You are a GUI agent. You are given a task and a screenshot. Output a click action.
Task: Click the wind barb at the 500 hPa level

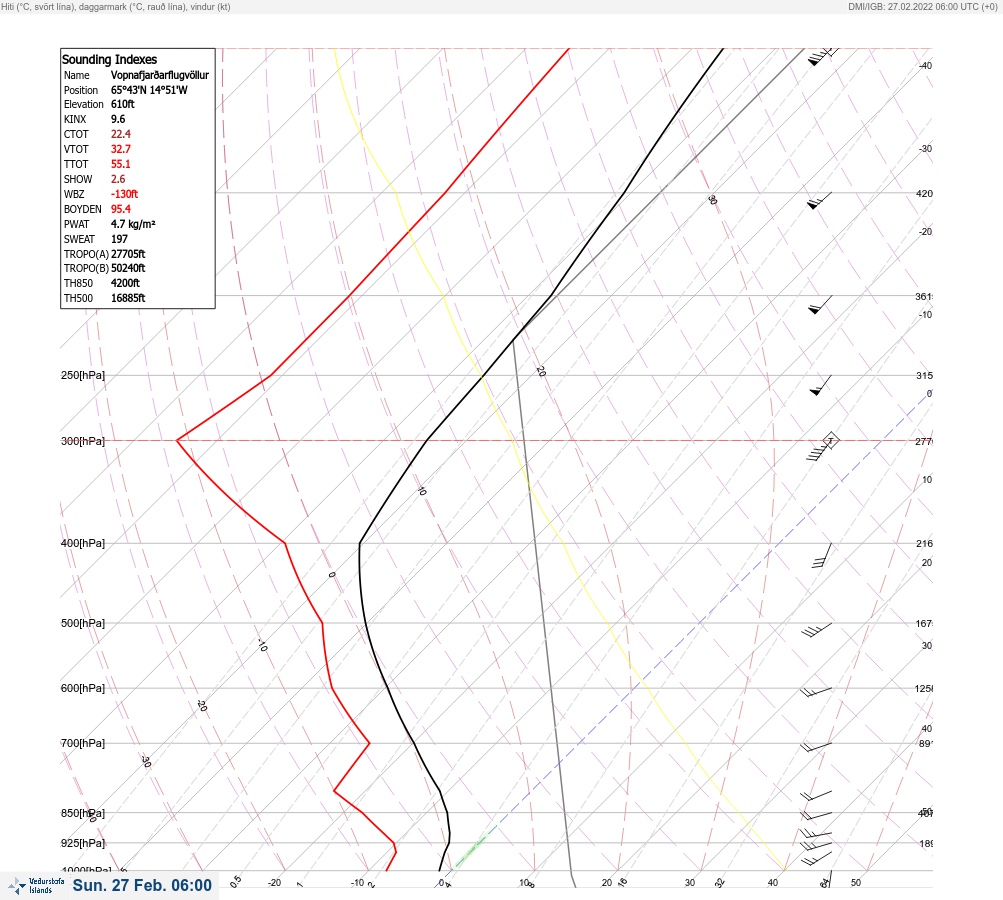click(817, 630)
